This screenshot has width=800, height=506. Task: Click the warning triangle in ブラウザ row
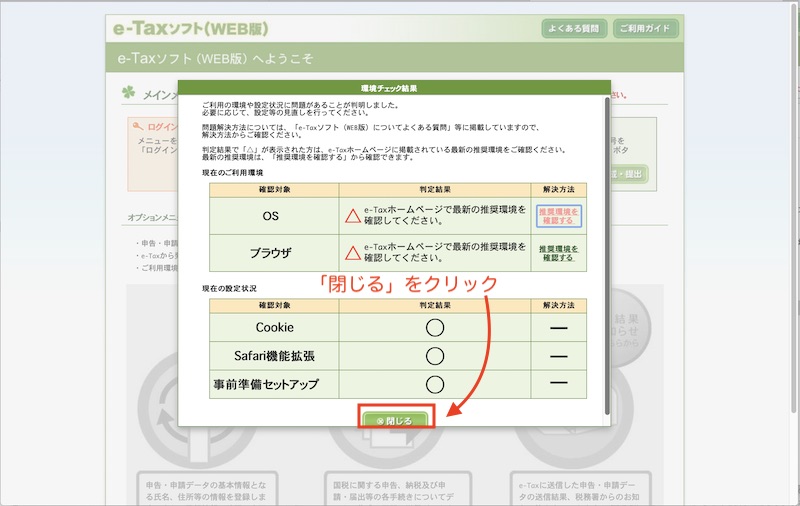click(353, 253)
